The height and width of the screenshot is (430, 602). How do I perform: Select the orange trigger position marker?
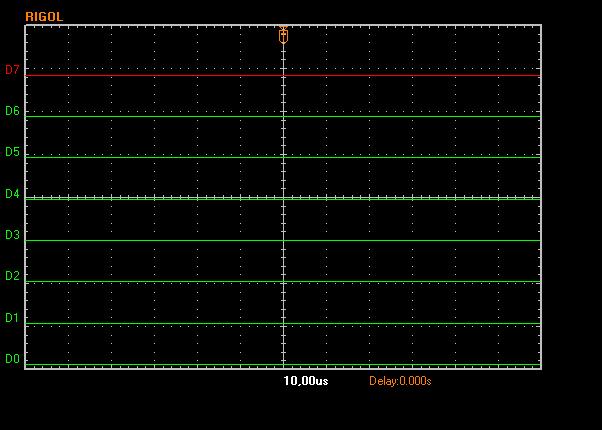tap(283, 35)
